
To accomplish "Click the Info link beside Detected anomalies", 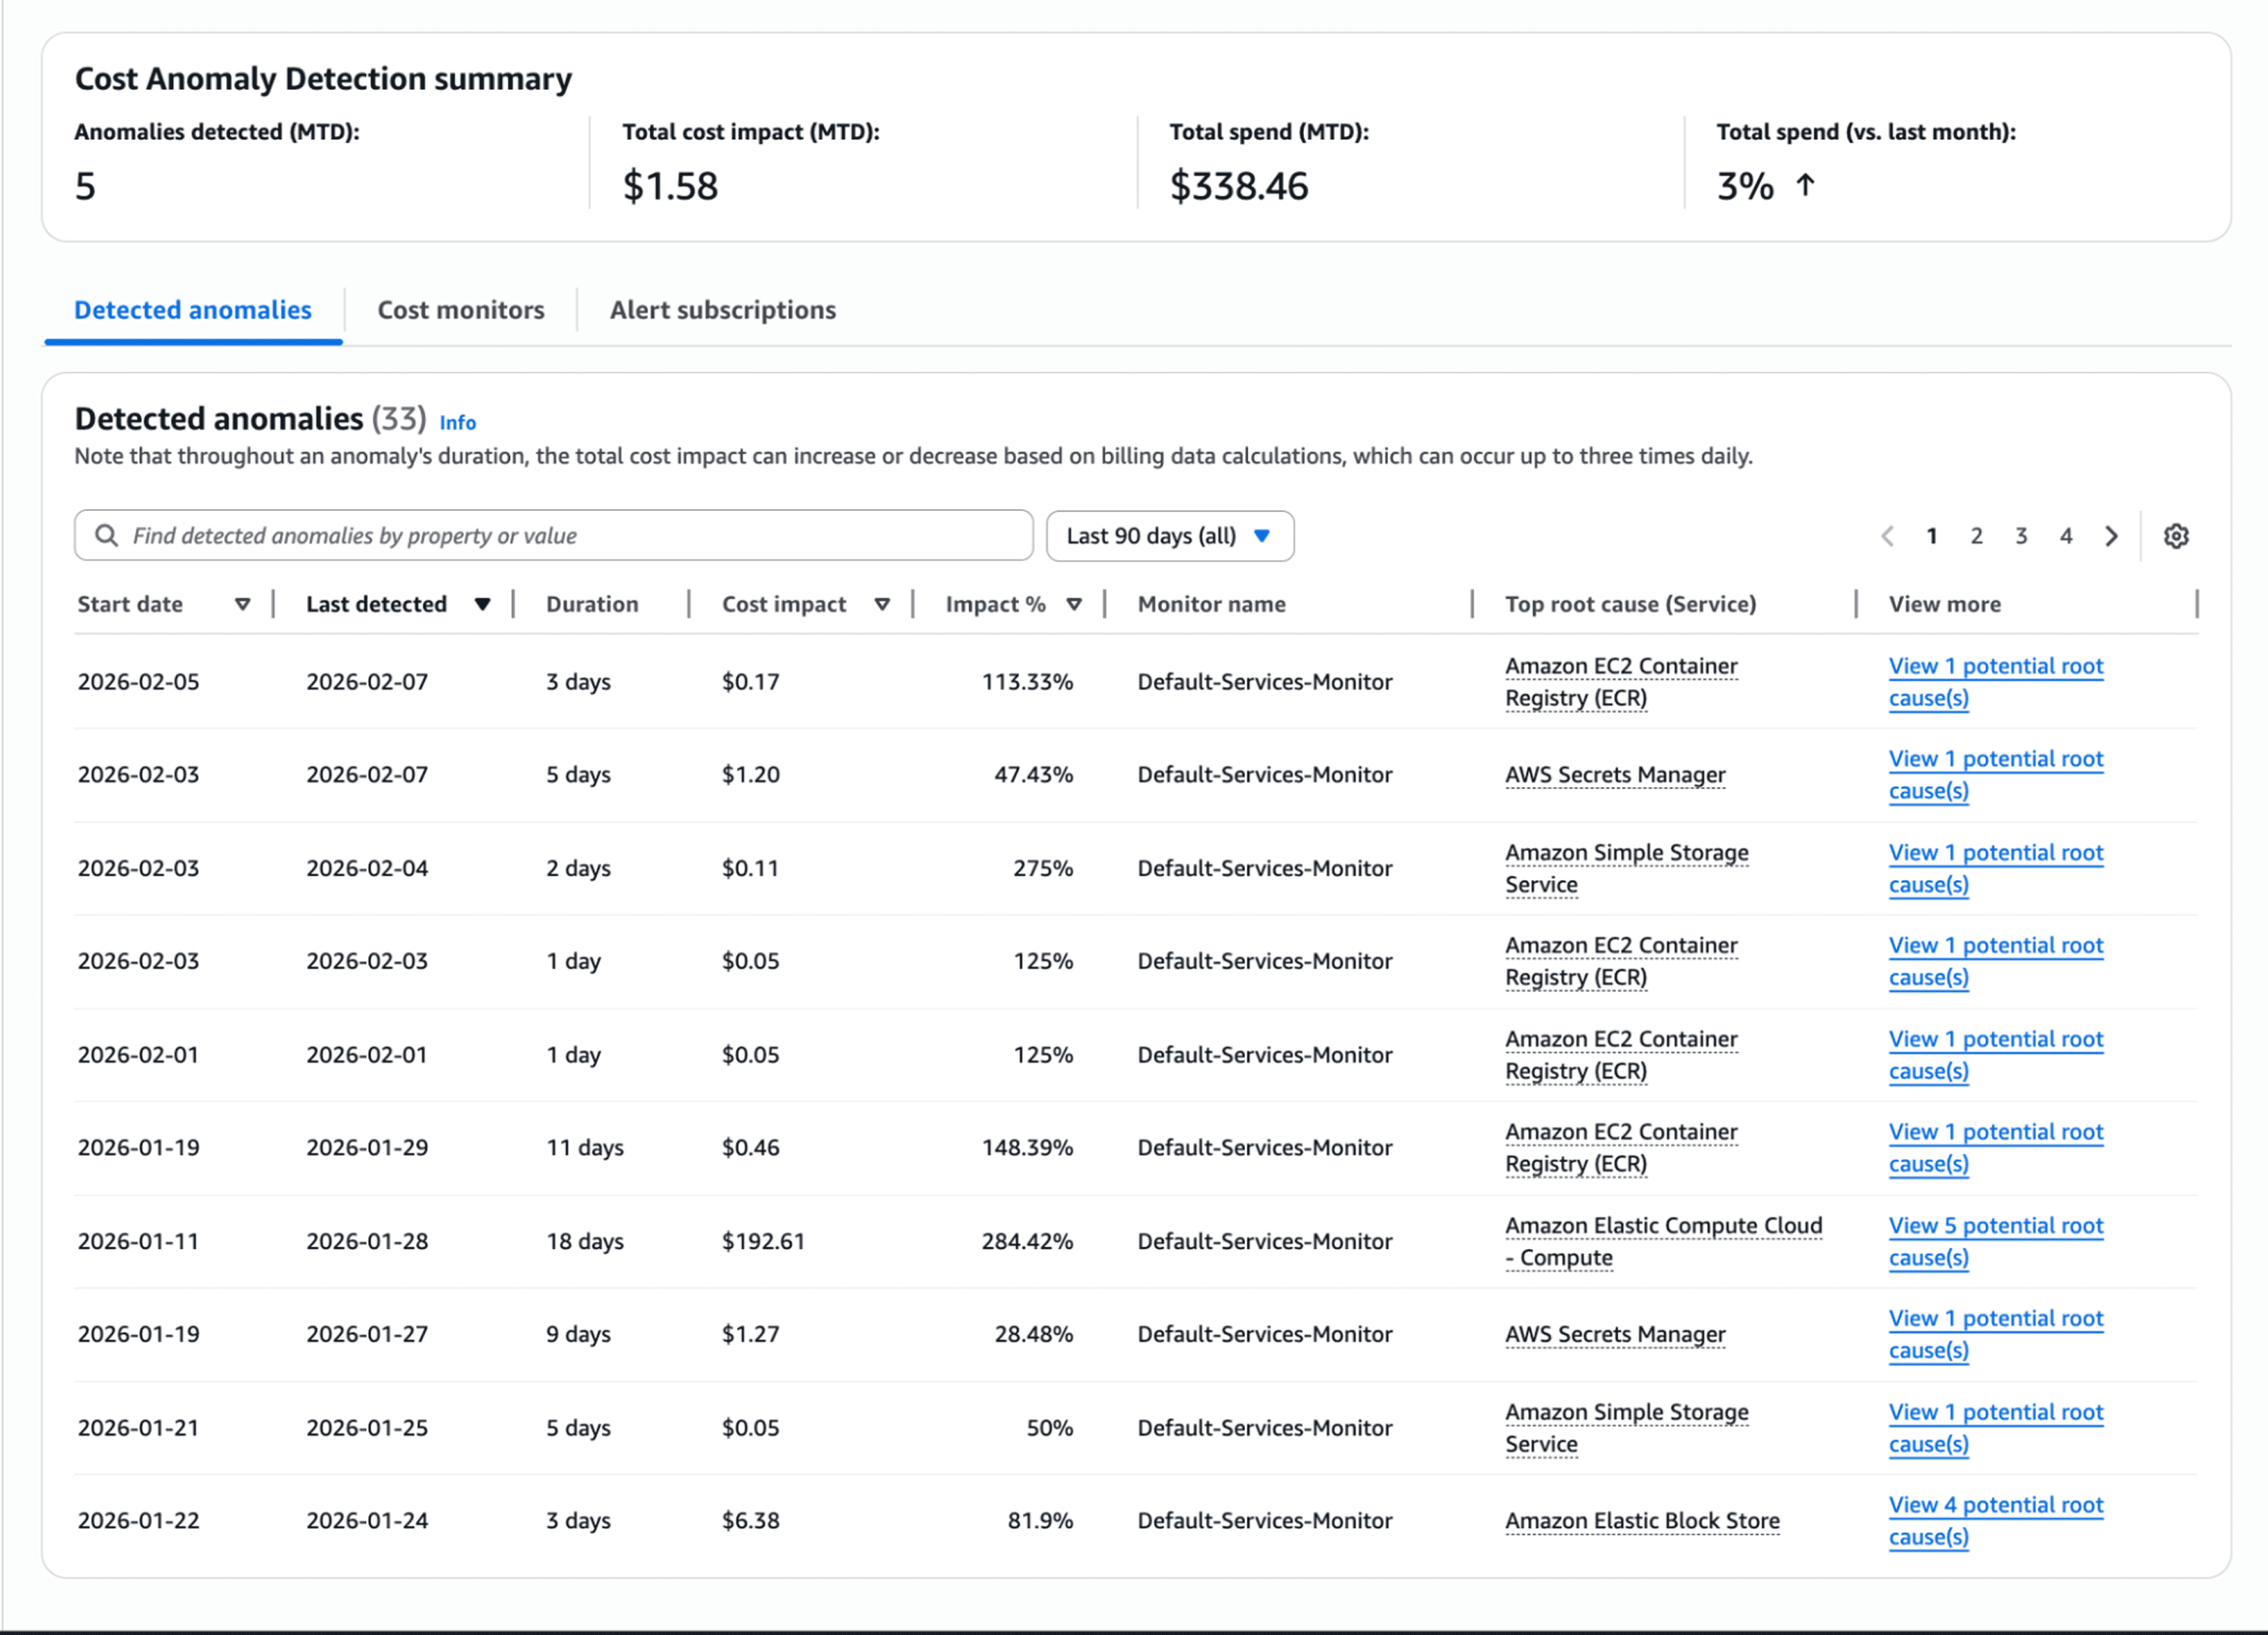I will coord(457,422).
